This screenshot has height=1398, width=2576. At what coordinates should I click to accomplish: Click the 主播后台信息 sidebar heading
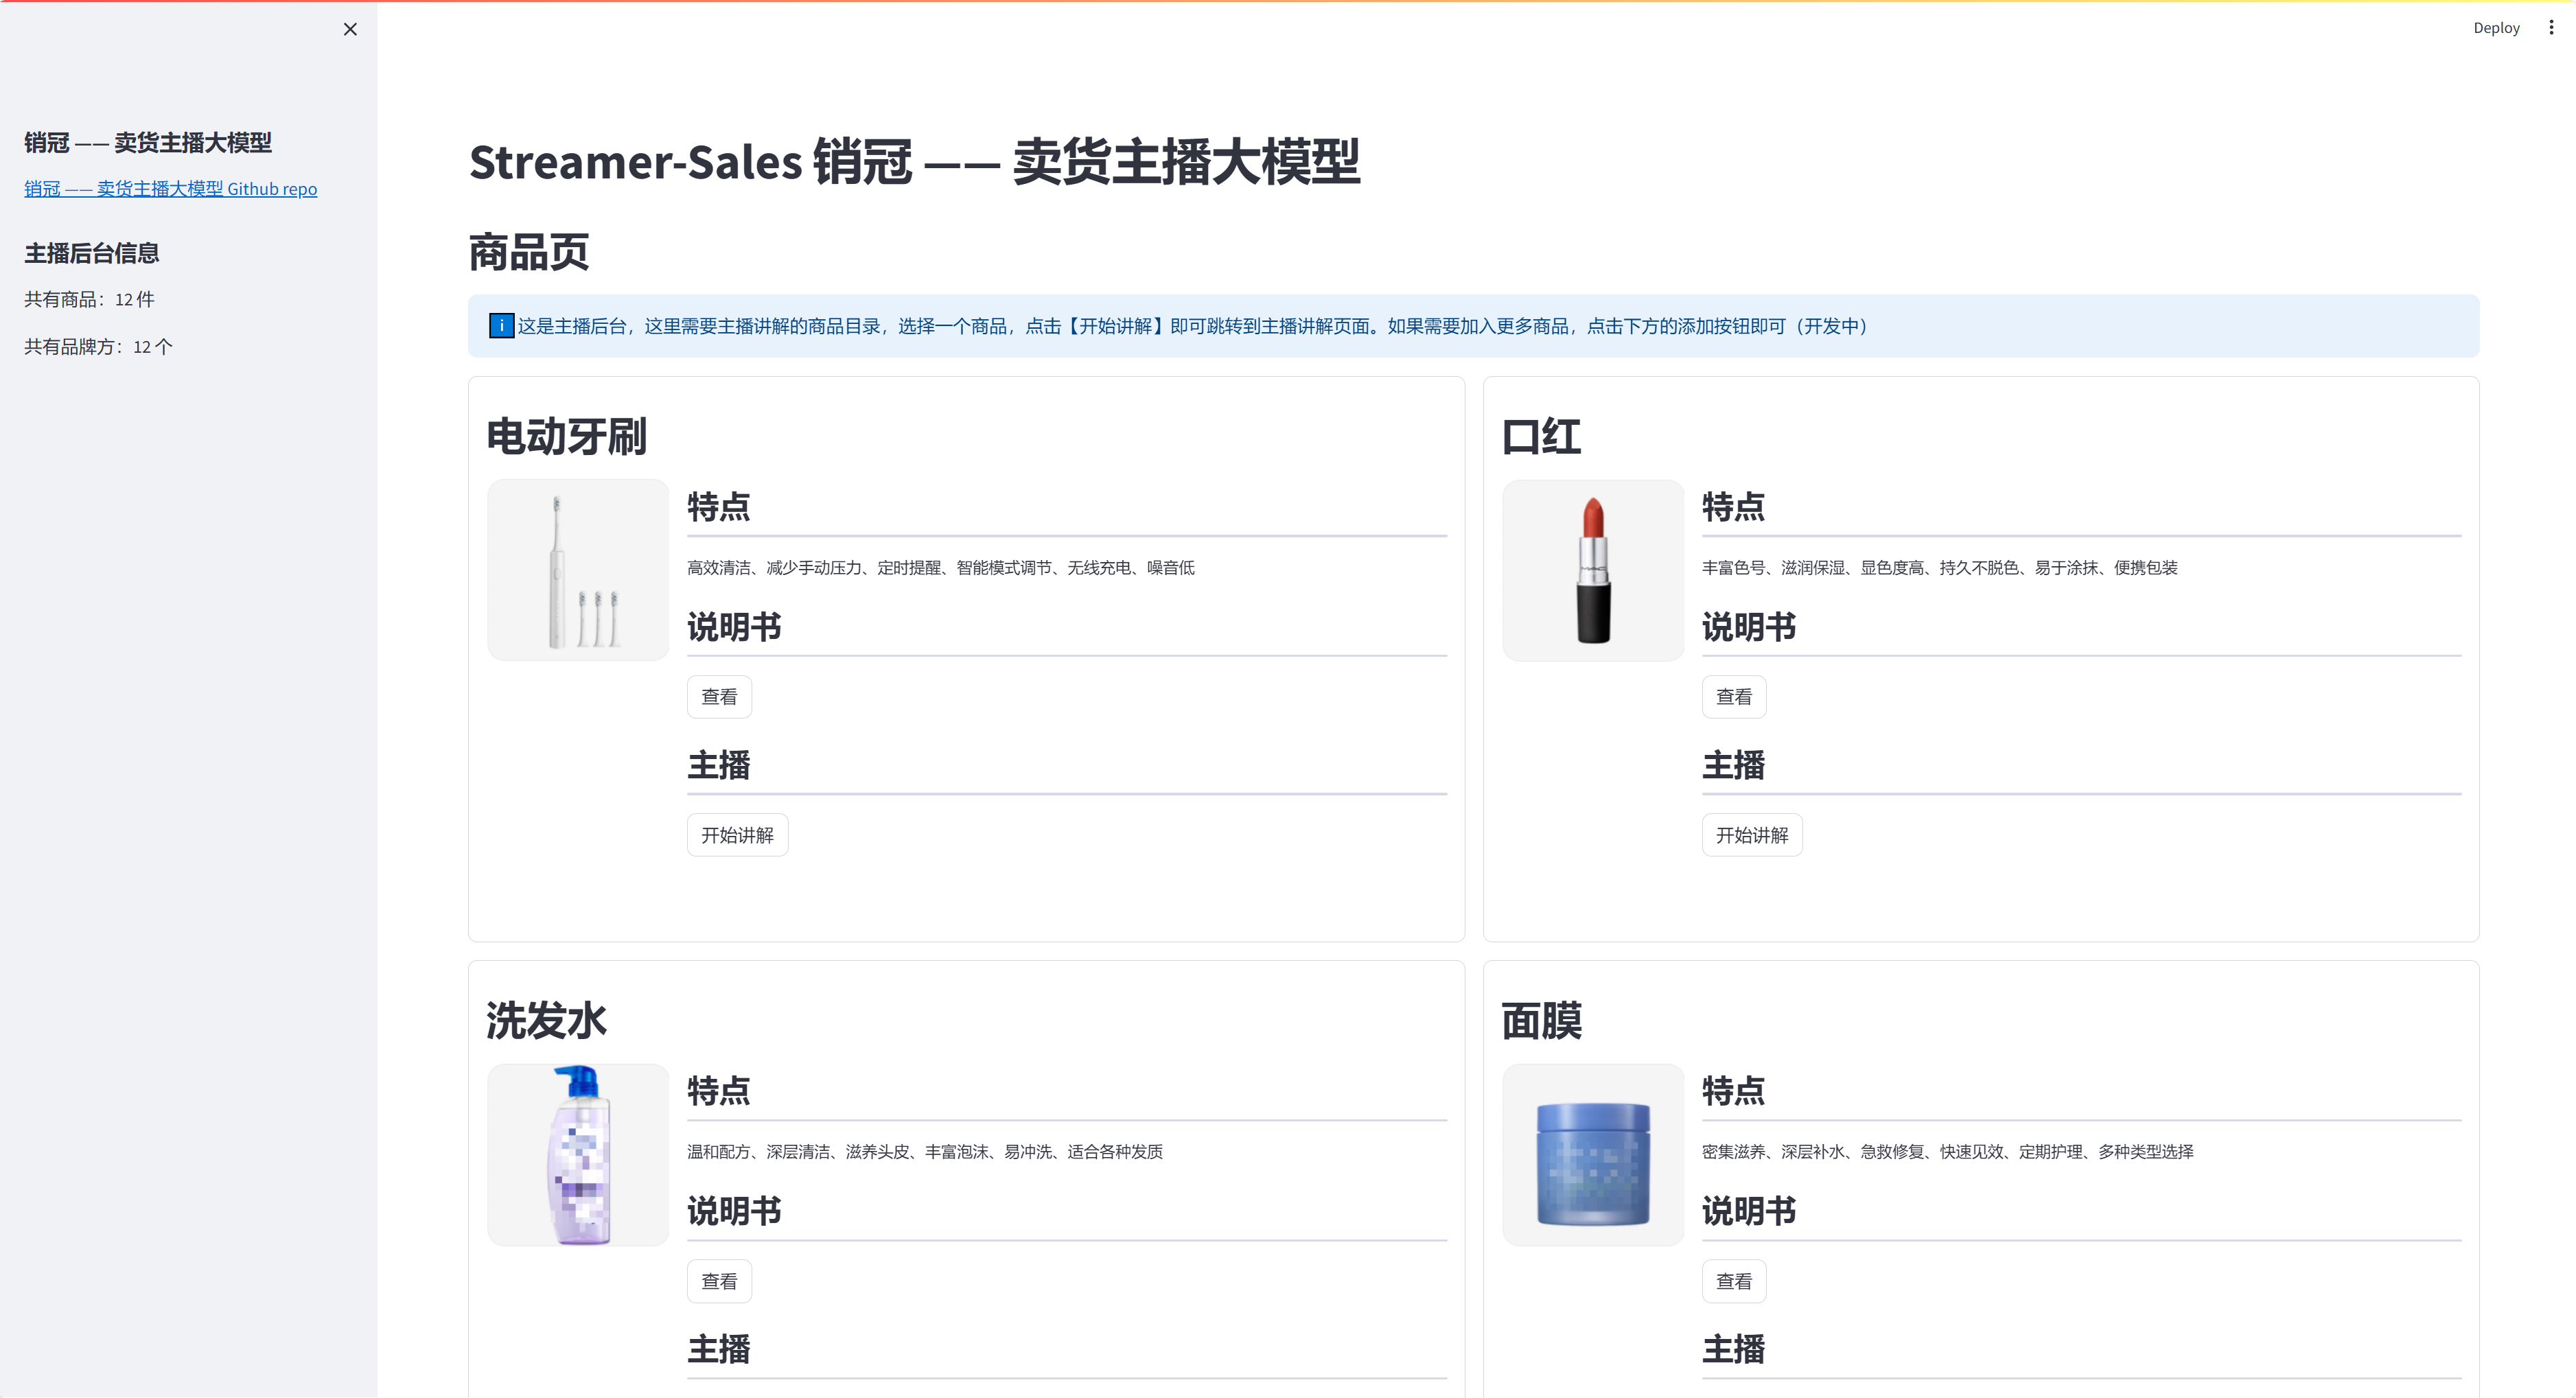coord(92,254)
